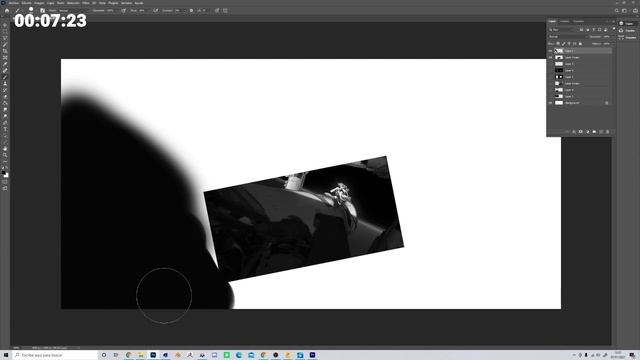The height and width of the screenshot is (360, 640).
Task: Click the Paths collapsed dock button
Action: [627, 37]
